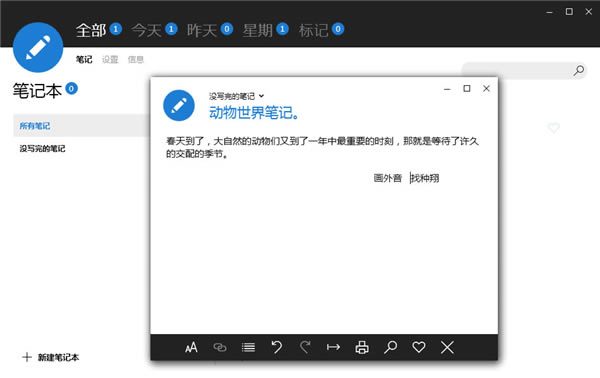Image resolution: width=600 pixels, height=378 pixels.
Task: Insert a list using the list icon
Action: [x=248, y=347]
